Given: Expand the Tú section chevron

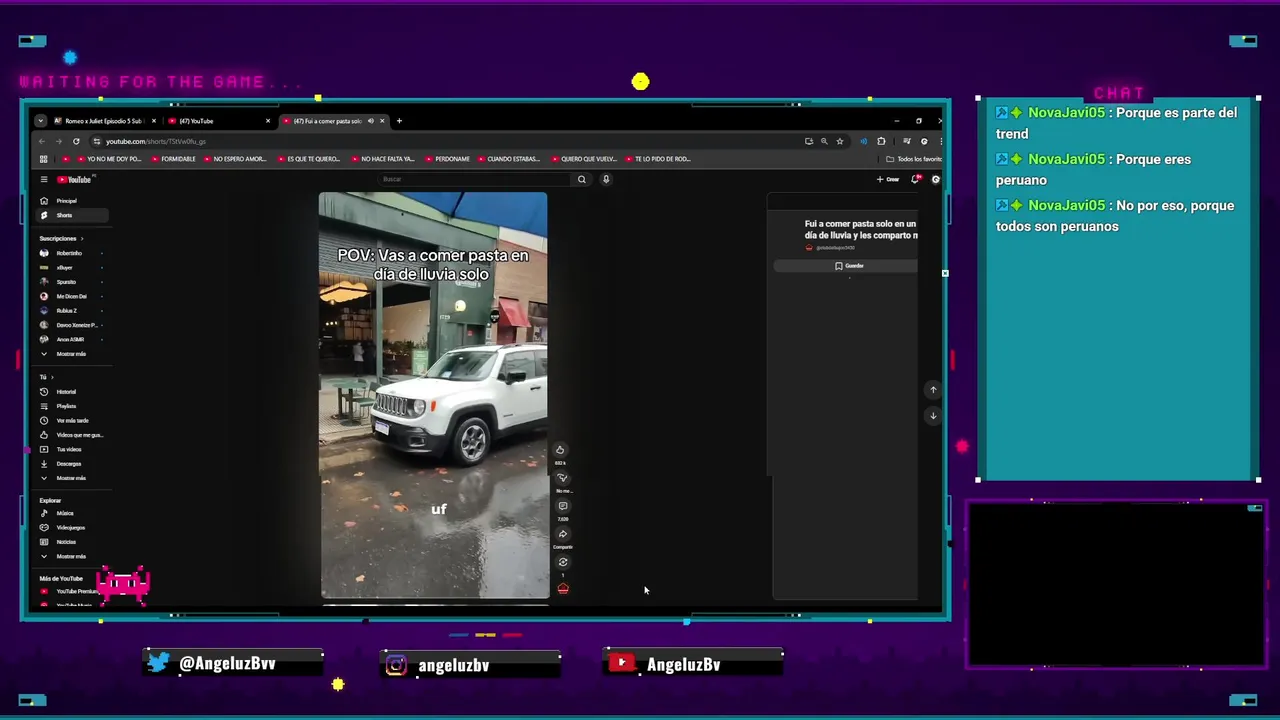Looking at the screenshot, I should (52, 377).
